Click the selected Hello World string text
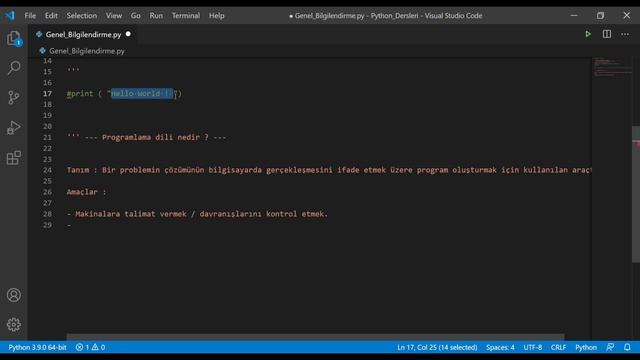 coord(142,93)
